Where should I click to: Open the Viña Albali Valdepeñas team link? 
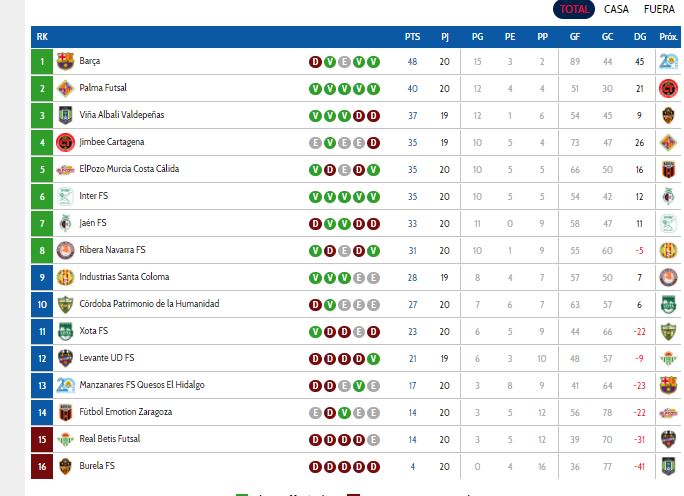[x=122, y=115]
